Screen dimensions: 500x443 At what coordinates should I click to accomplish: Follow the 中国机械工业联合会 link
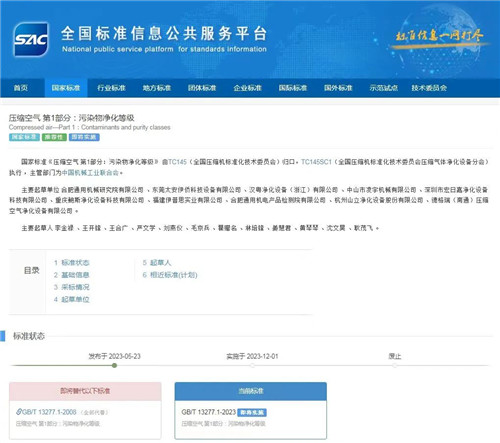pyautogui.click(x=90, y=173)
